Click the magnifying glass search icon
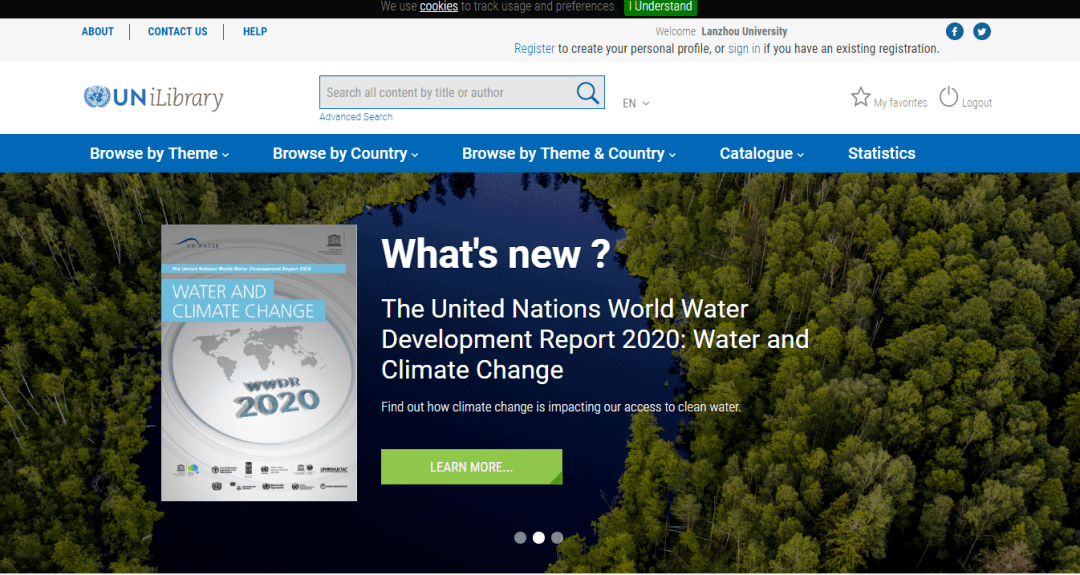The image size is (1080, 575). click(x=588, y=93)
